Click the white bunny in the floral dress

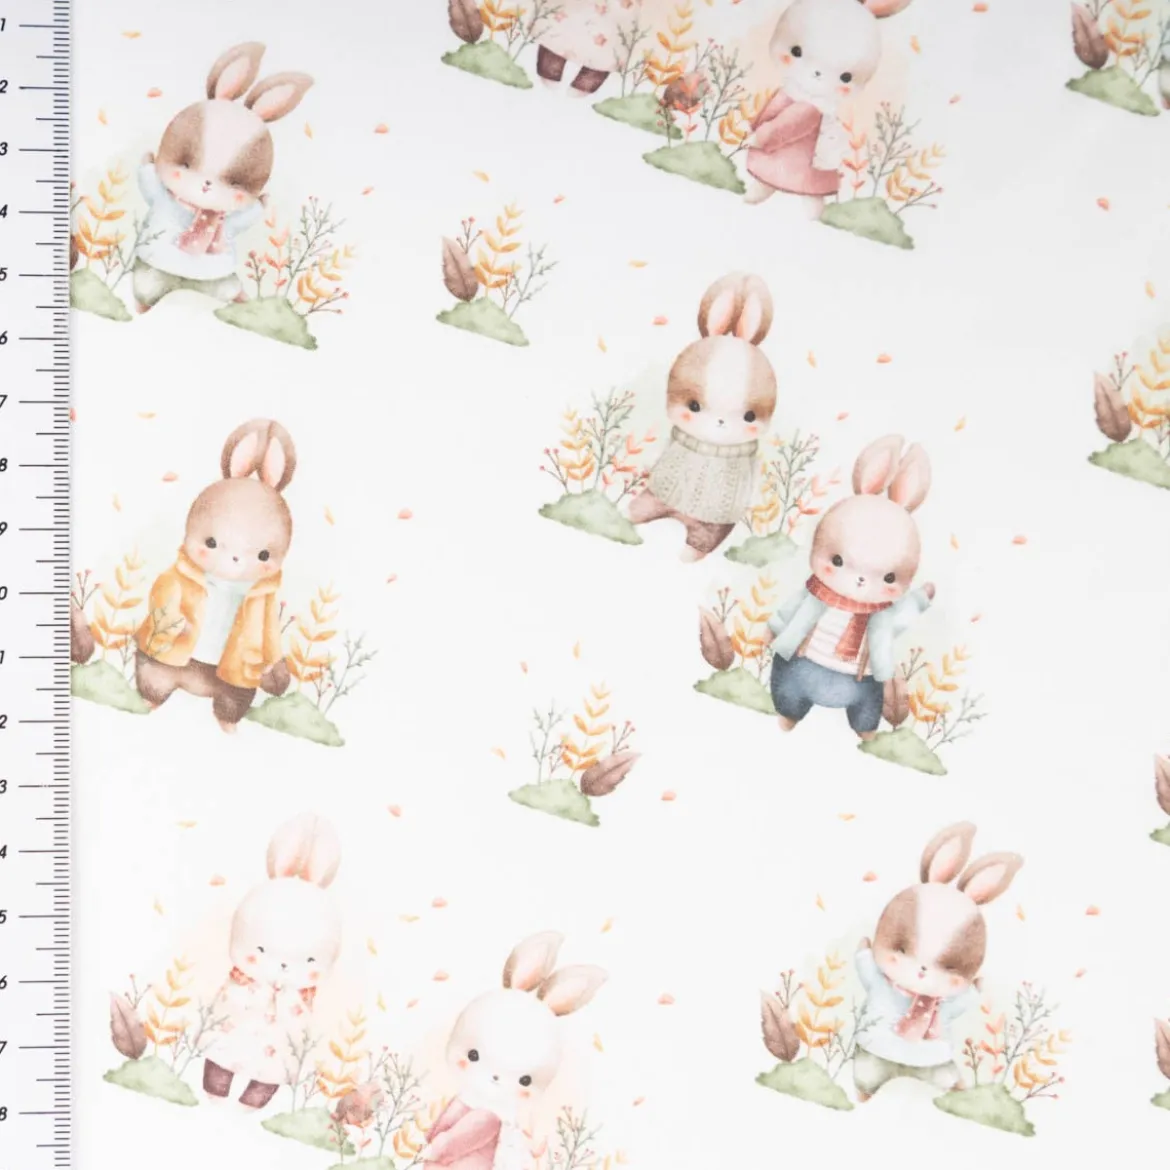[x=272, y=963]
